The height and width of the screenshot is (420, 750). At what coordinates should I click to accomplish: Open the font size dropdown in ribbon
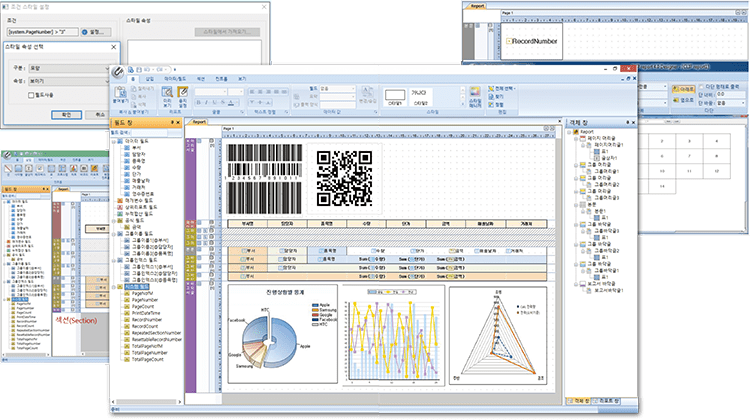pos(236,91)
